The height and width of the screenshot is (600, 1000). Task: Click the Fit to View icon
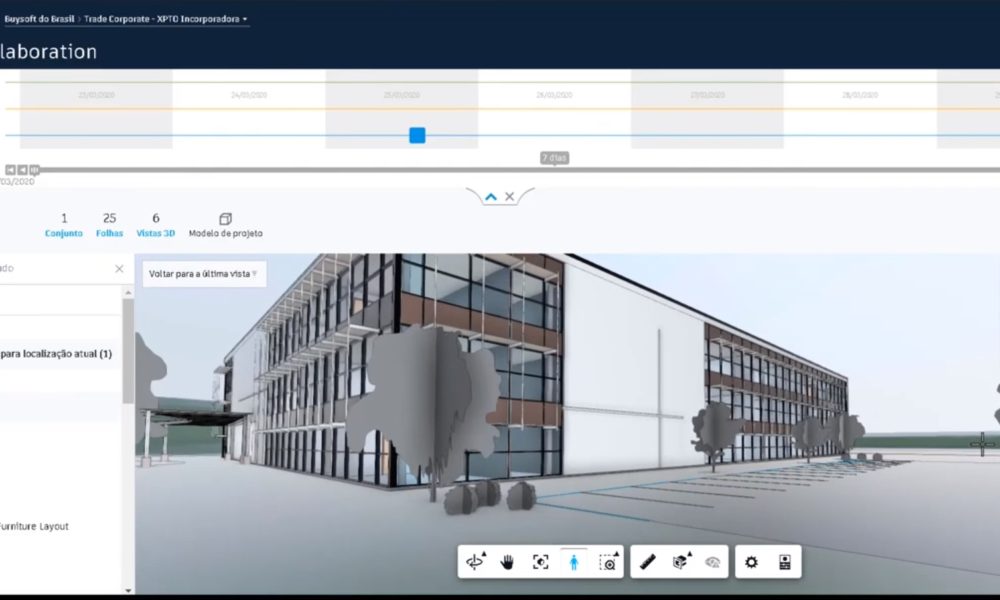(x=540, y=562)
